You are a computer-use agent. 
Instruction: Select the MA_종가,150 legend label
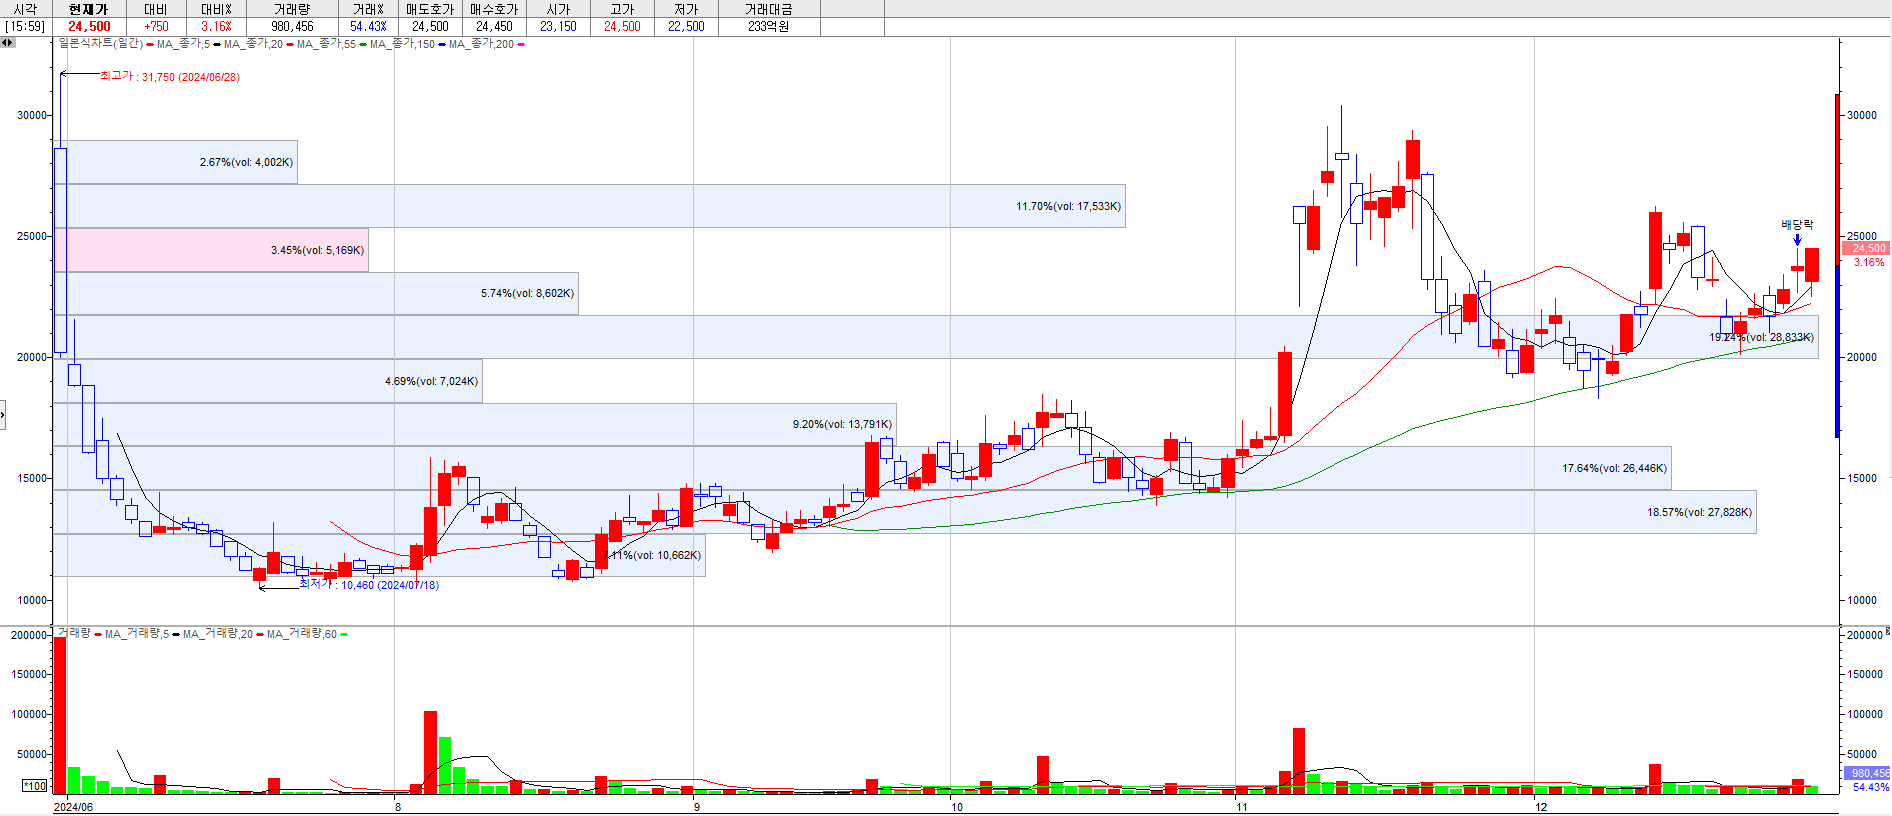click(402, 44)
